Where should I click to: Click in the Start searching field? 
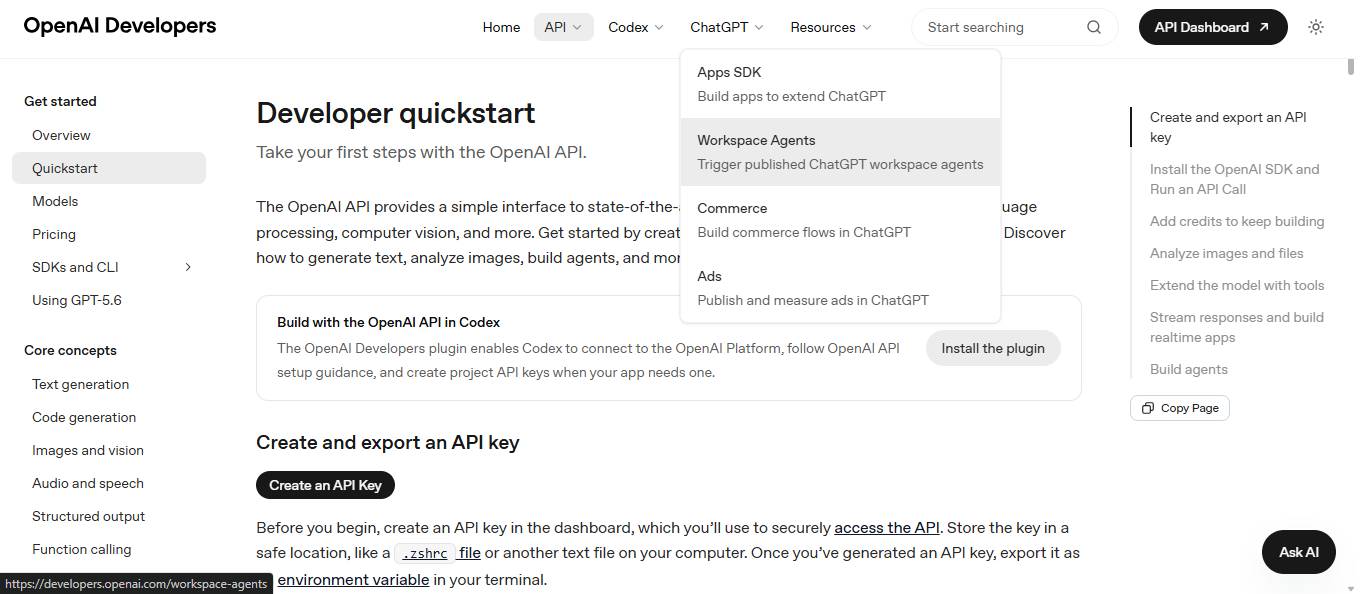(1000, 27)
